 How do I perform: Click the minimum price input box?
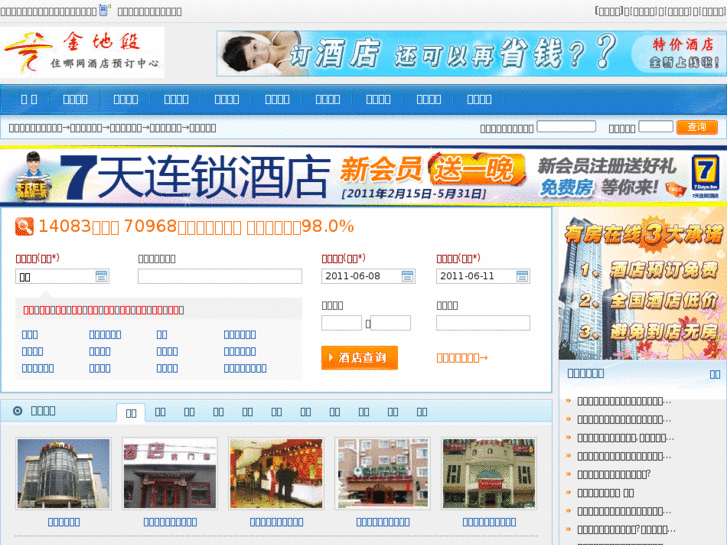(x=341, y=323)
